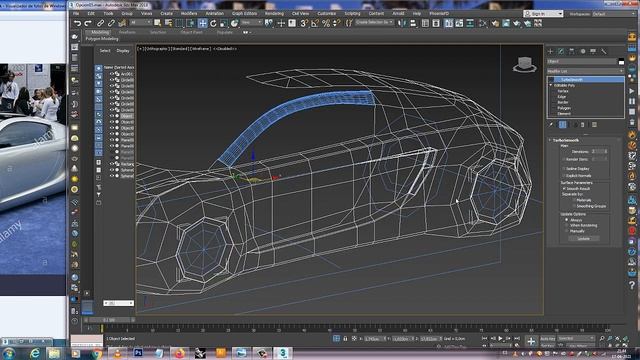640x360 pixels.
Task: Activate the Select and Scale tool
Action: click(x=224, y=24)
